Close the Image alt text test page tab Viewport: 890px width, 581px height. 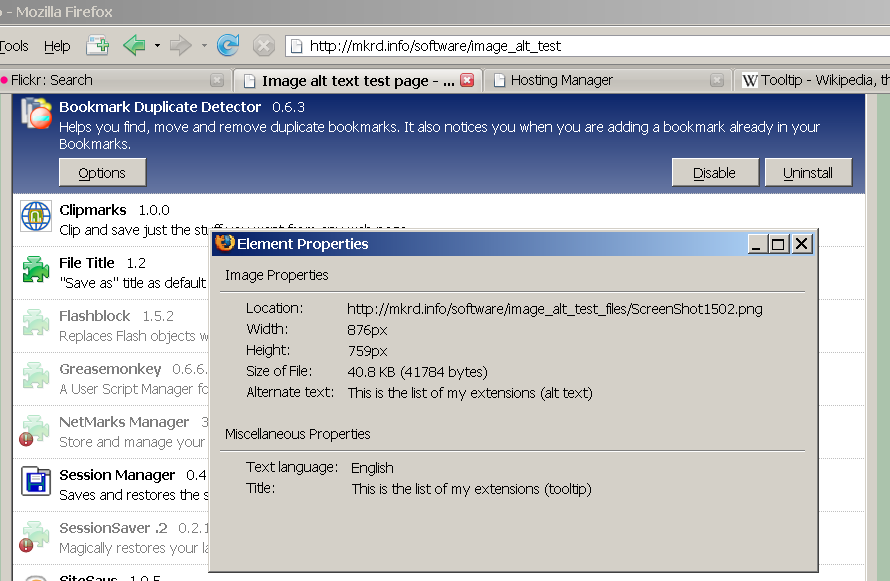[467, 81]
